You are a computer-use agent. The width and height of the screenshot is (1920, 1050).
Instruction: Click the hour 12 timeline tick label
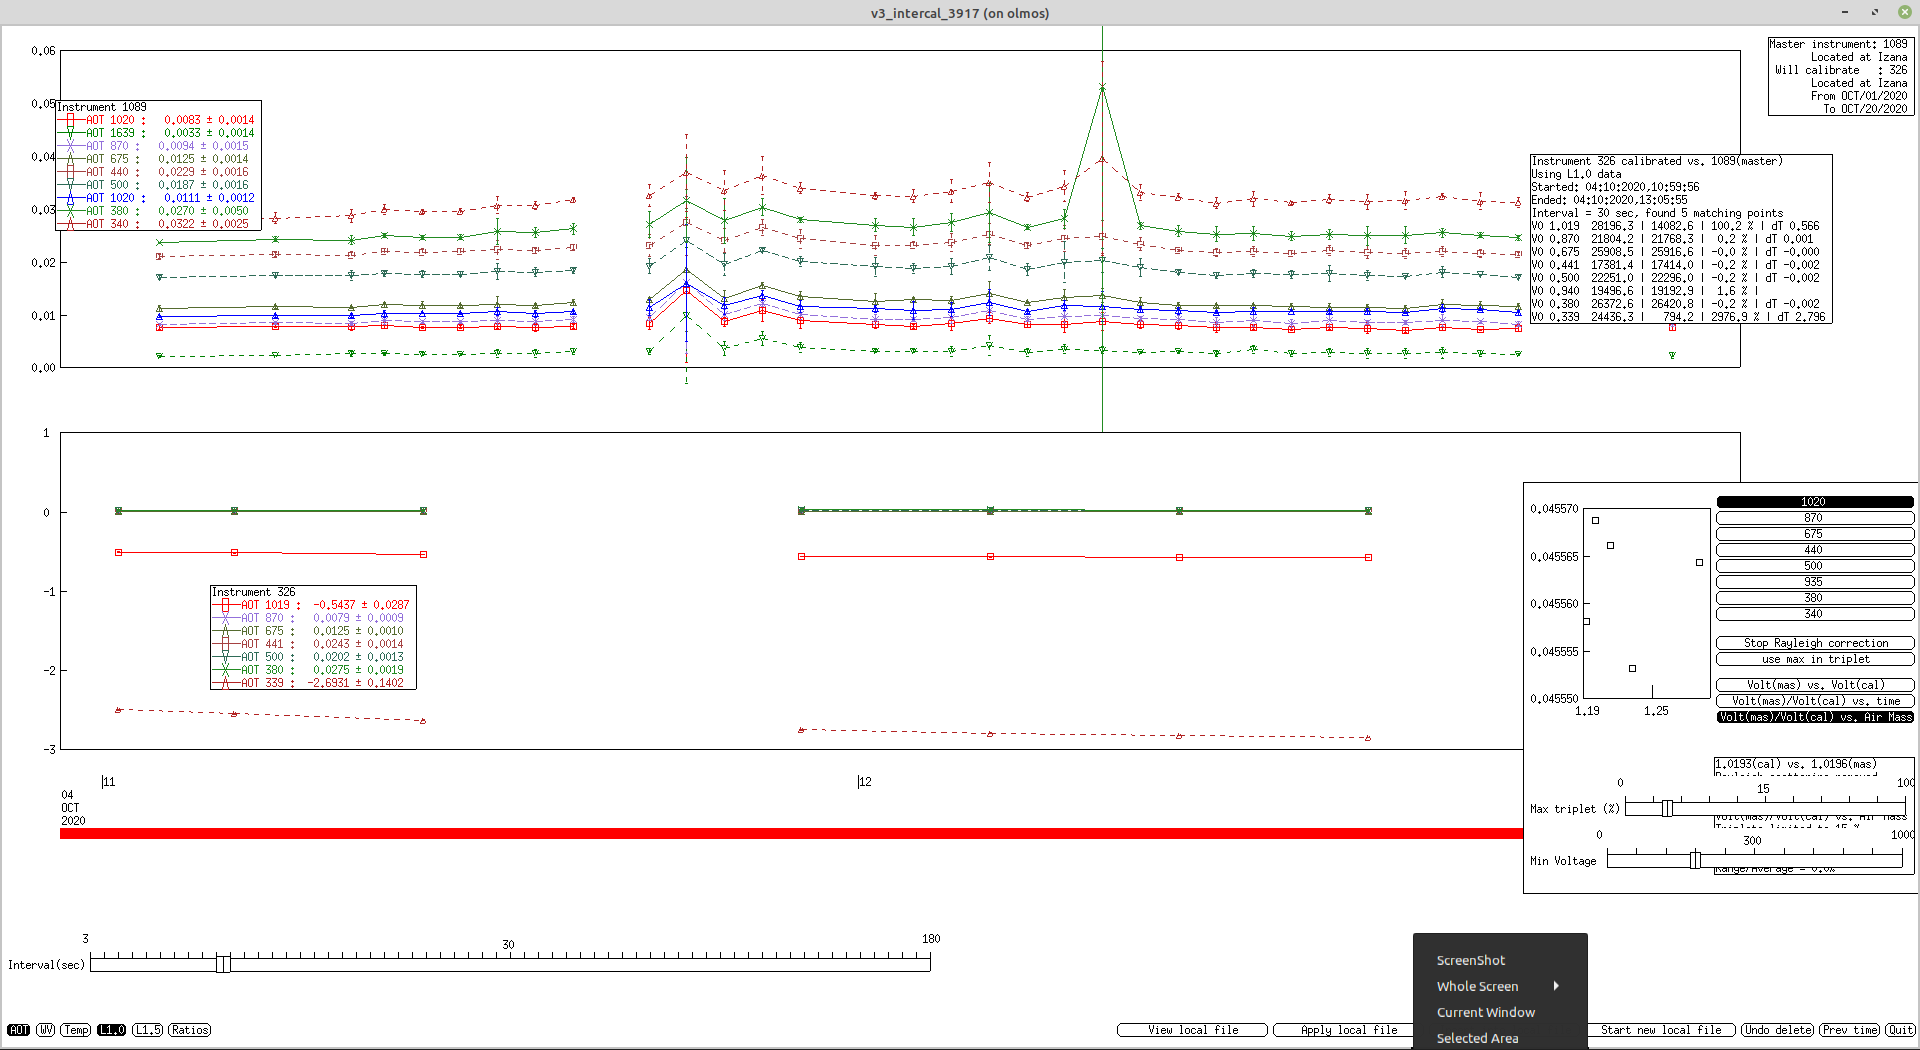pos(865,782)
